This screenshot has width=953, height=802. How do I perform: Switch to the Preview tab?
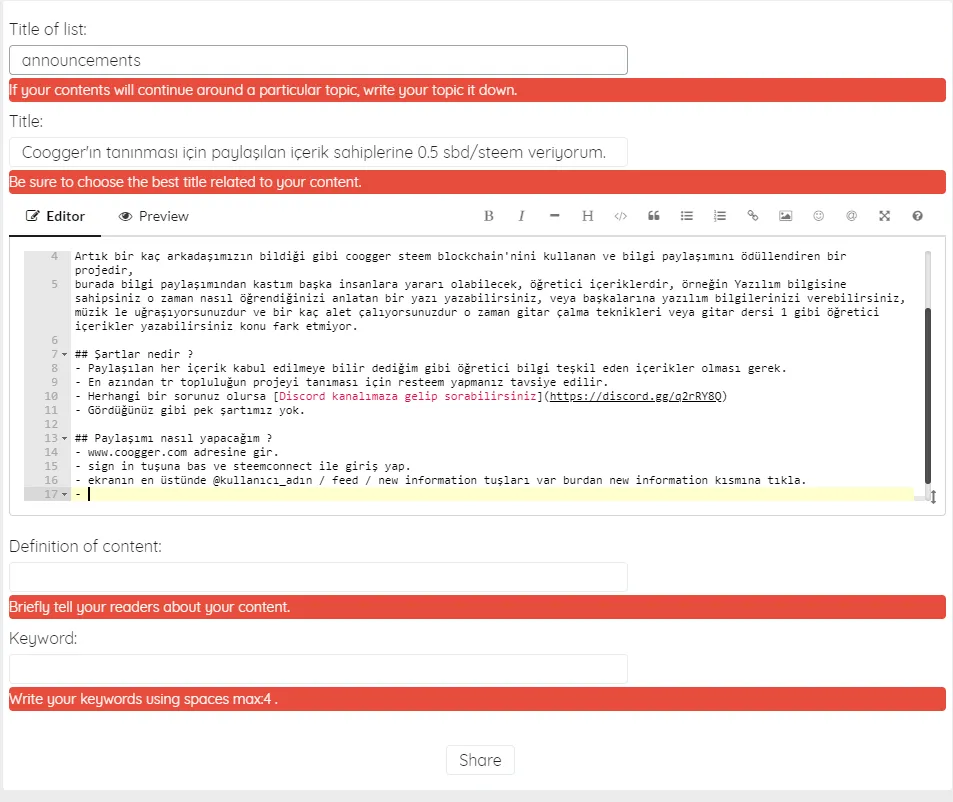(154, 217)
